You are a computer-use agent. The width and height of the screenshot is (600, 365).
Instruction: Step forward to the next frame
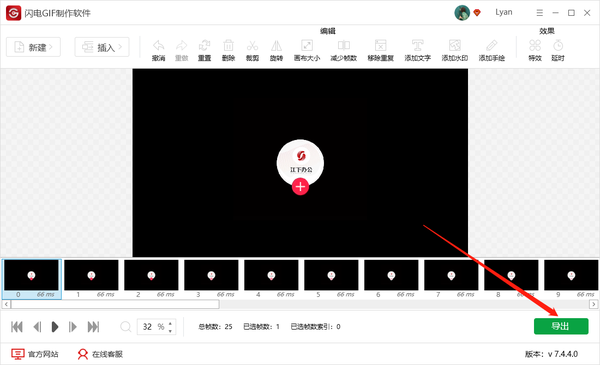click(73, 327)
